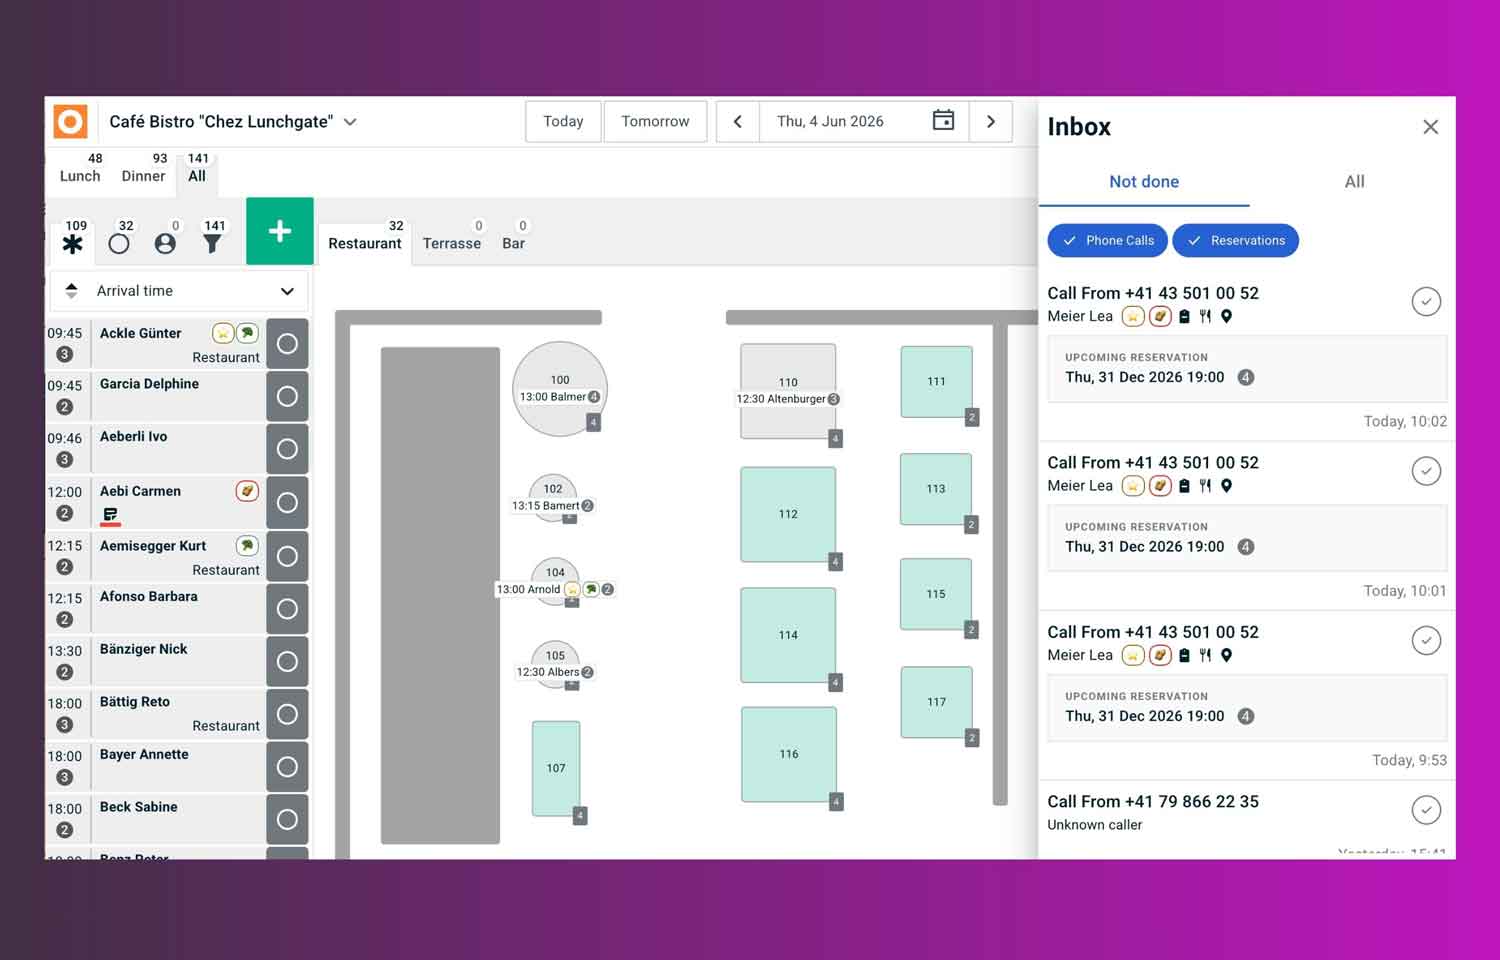
Task: Expand the Café Bistro restaurant selector
Action: [351, 122]
